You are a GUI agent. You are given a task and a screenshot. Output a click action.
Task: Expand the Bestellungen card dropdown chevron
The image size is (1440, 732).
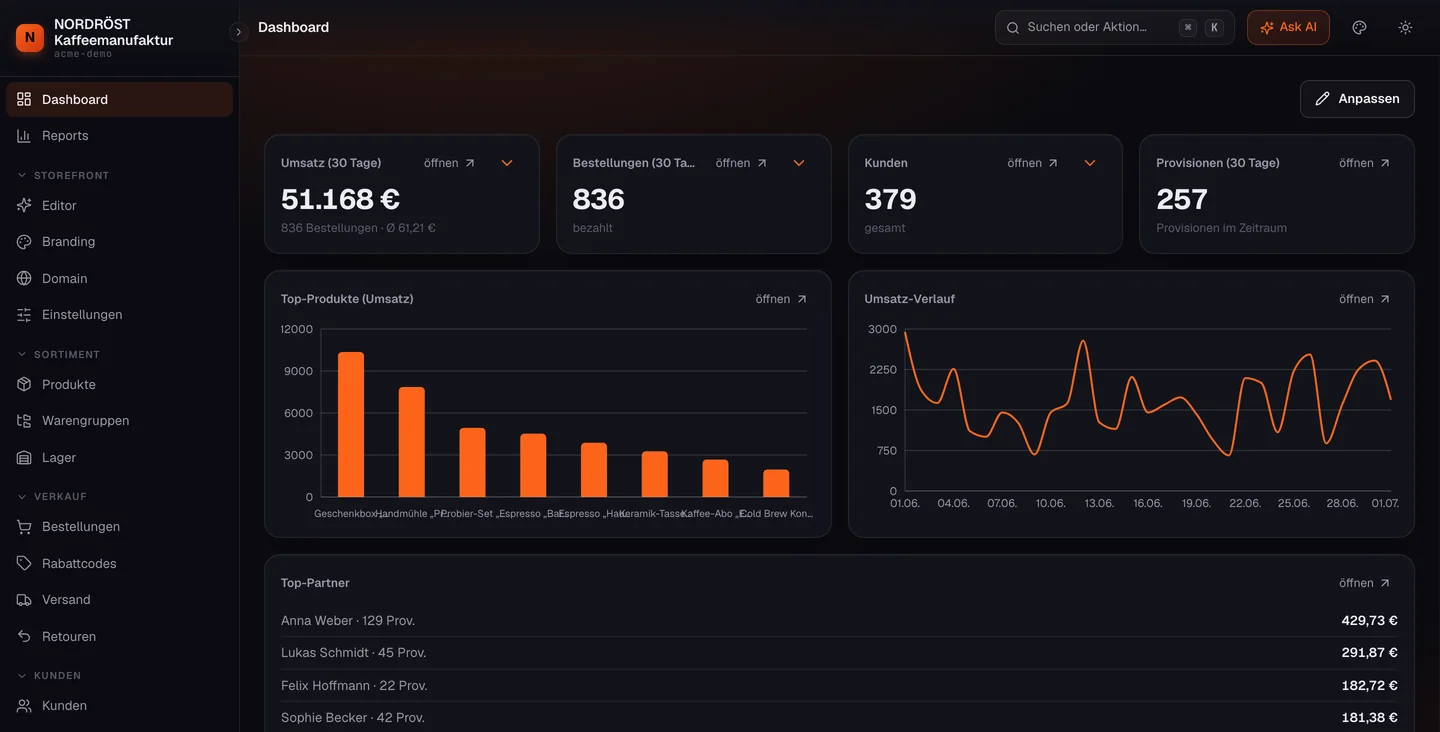[x=799, y=163]
